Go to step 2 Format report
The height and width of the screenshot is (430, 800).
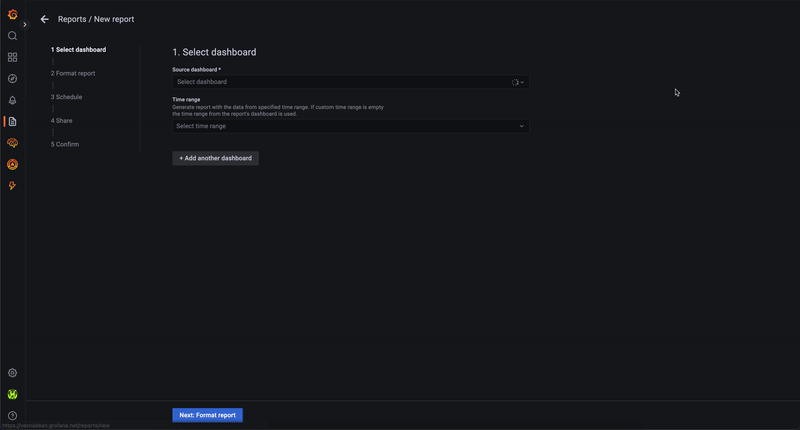[74, 73]
